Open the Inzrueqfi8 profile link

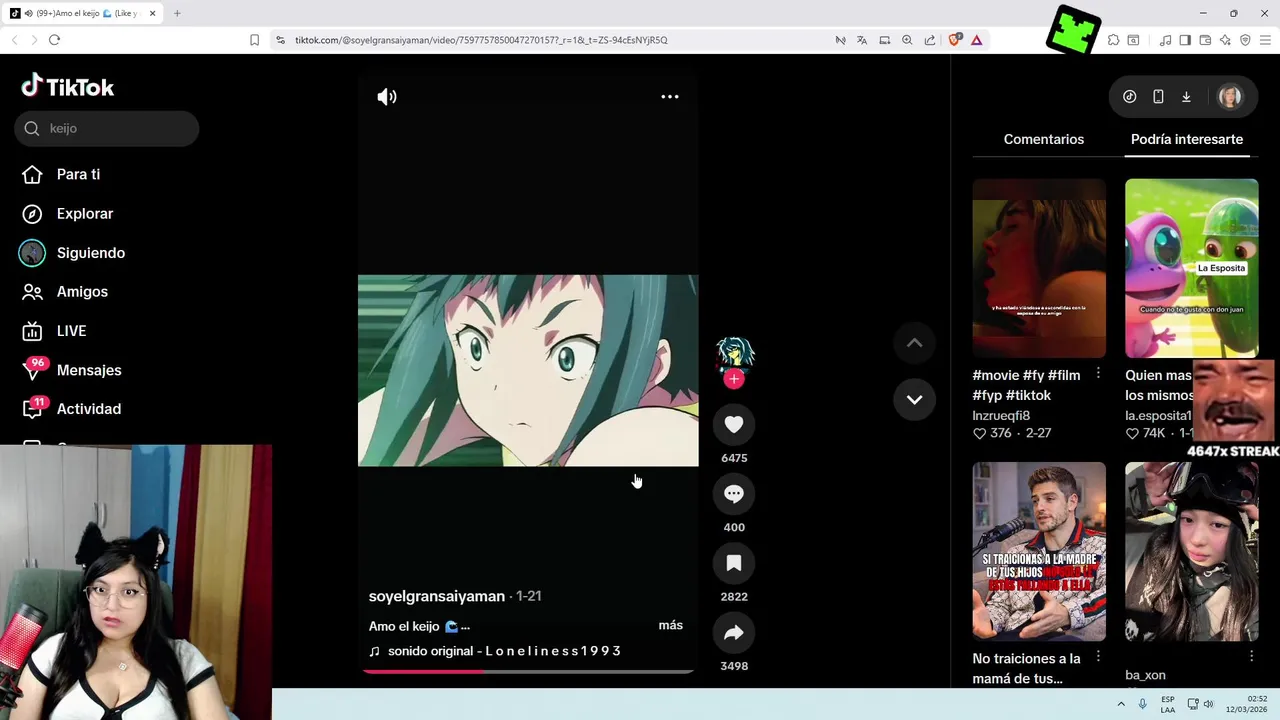tap(1001, 415)
